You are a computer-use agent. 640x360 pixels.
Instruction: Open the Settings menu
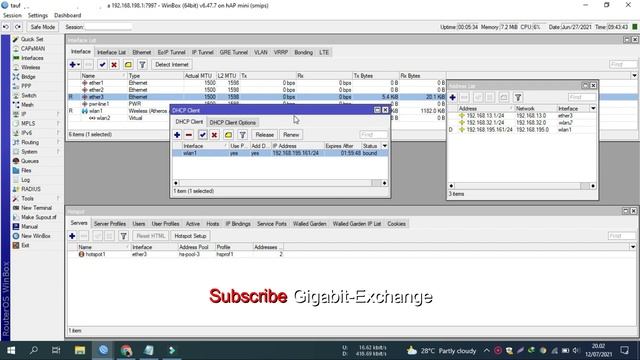[38, 16]
